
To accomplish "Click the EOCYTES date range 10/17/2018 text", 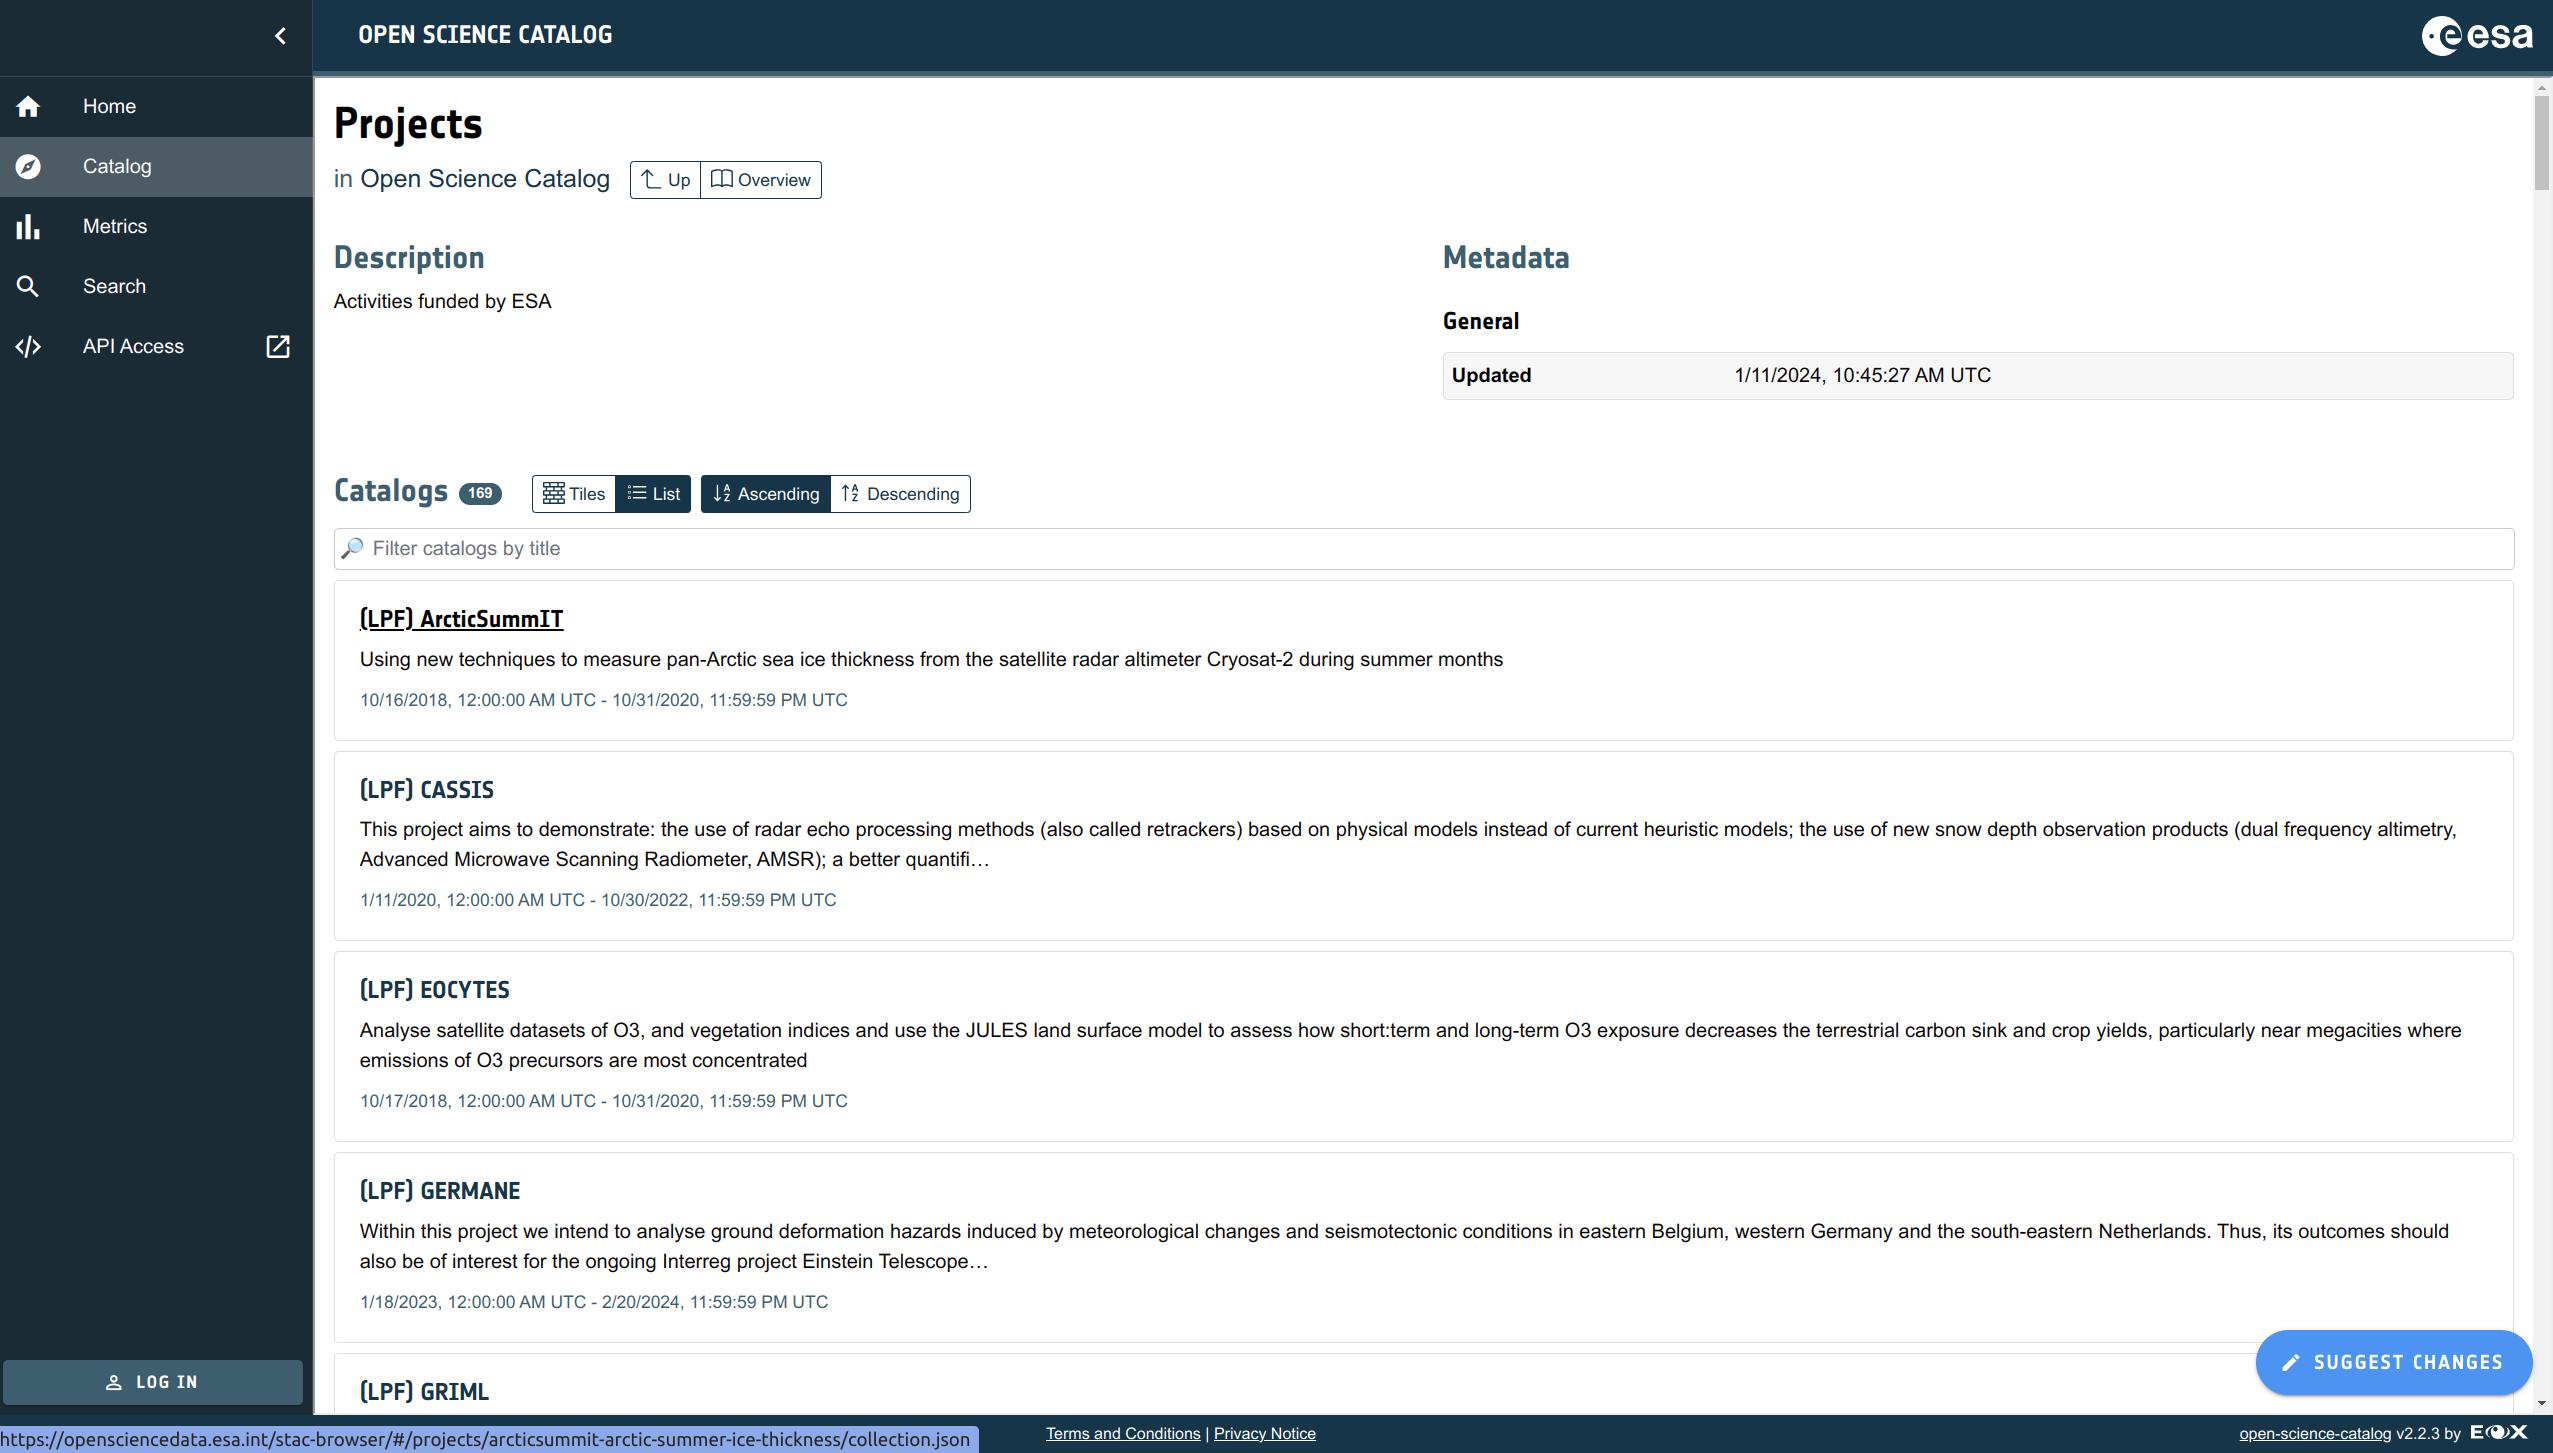I will (x=604, y=1102).
